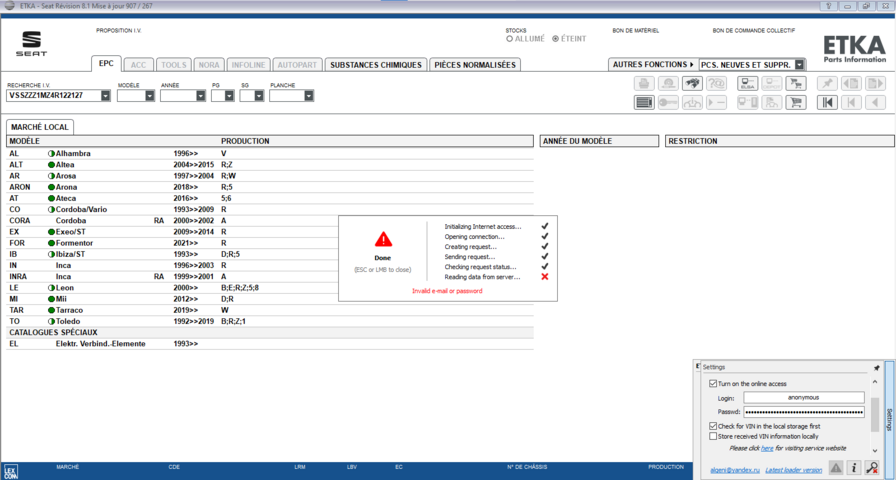
Task: Click the 'Latest loader version' link
Action: pyautogui.click(x=794, y=470)
